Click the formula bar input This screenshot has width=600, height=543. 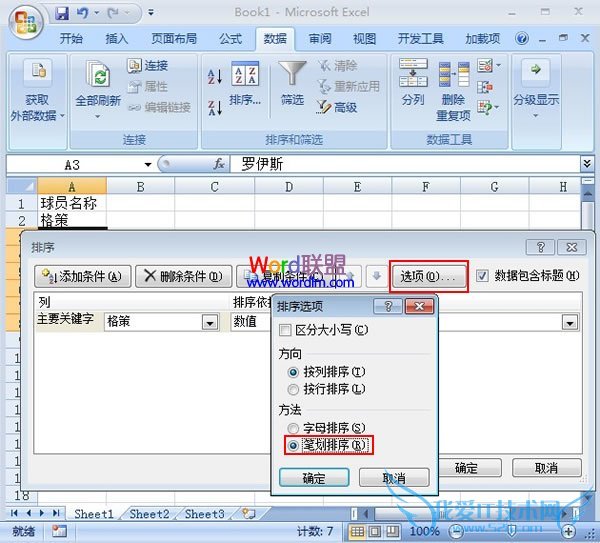tap(406, 164)
